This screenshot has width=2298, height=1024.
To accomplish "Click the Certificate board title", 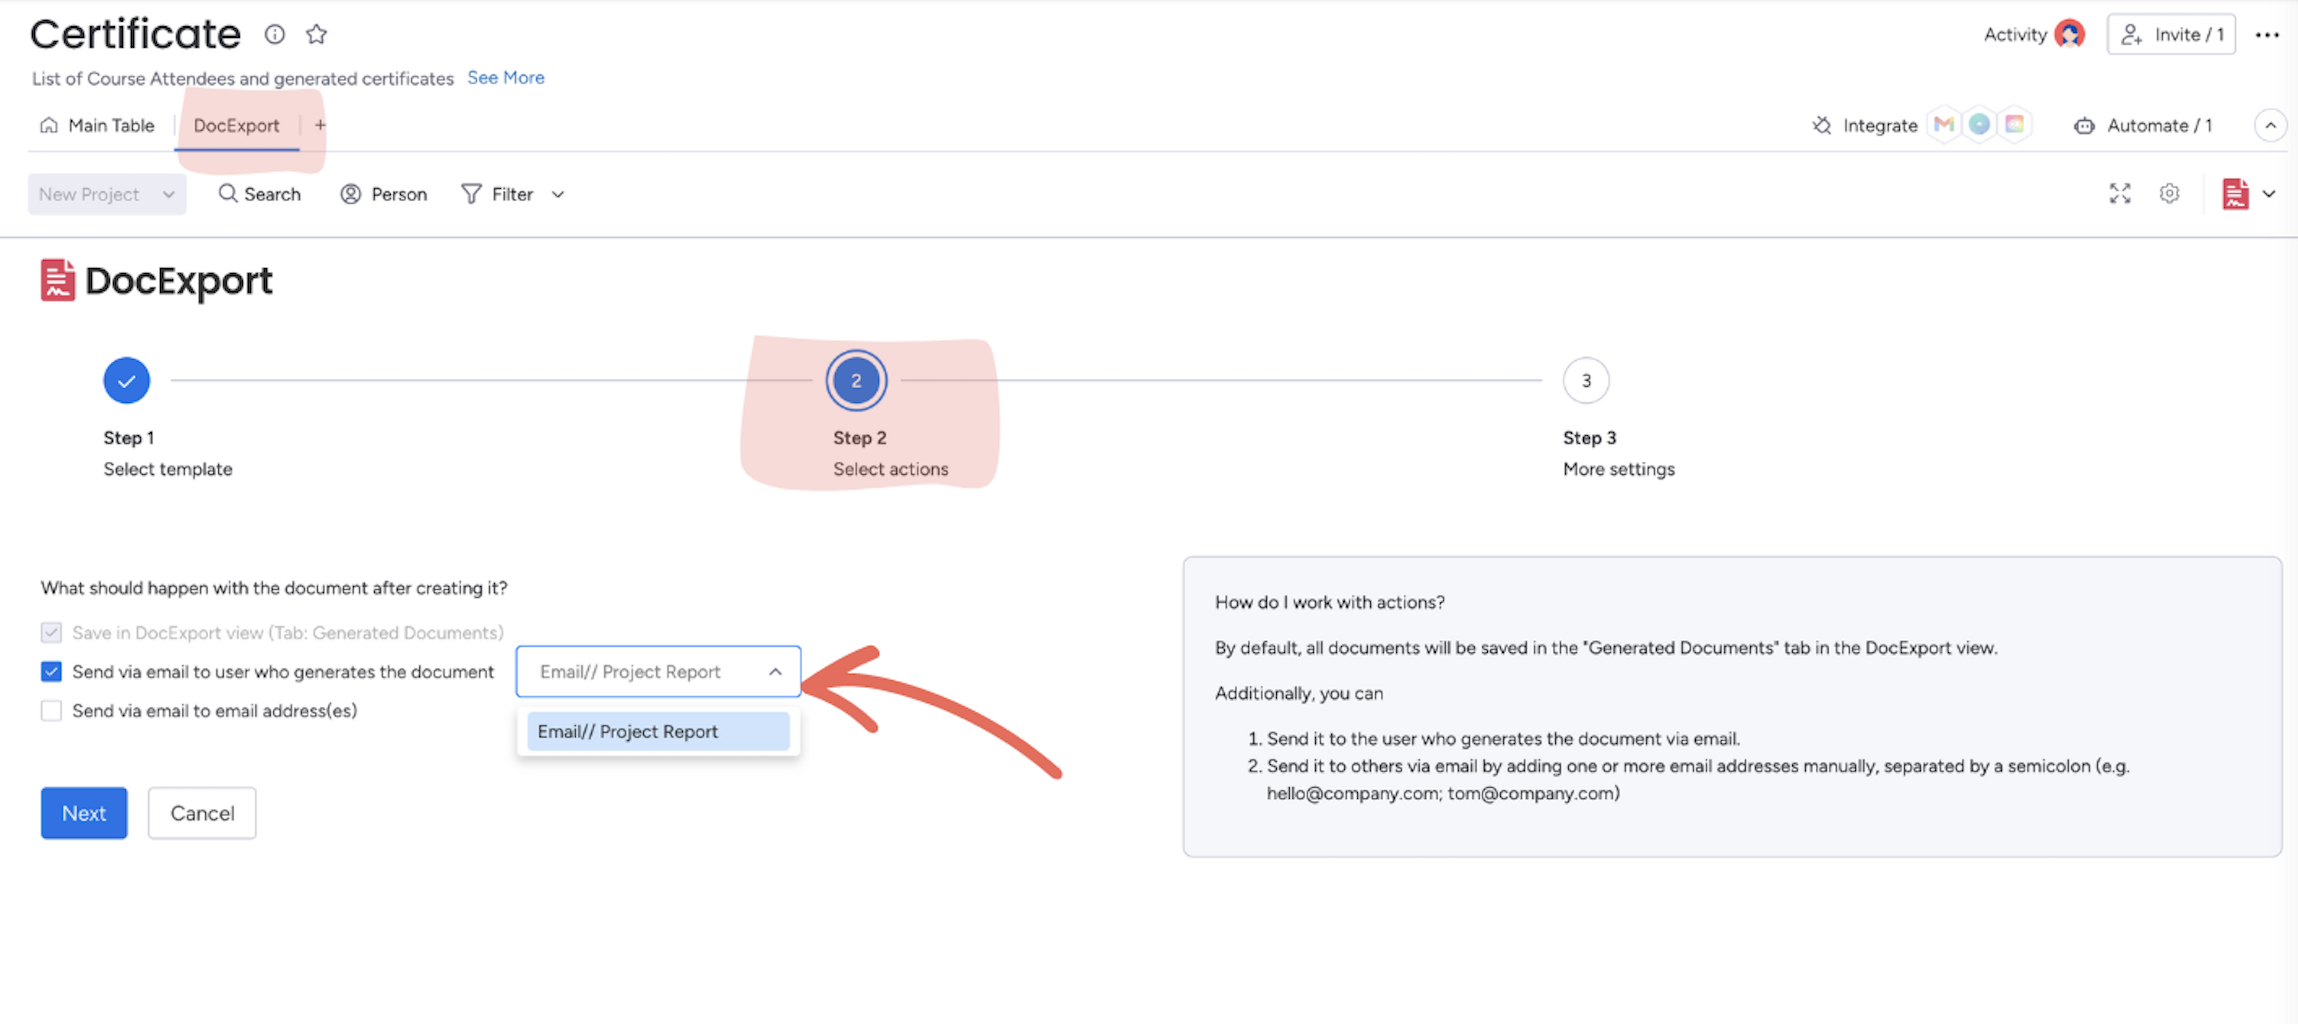I will 135,34.
